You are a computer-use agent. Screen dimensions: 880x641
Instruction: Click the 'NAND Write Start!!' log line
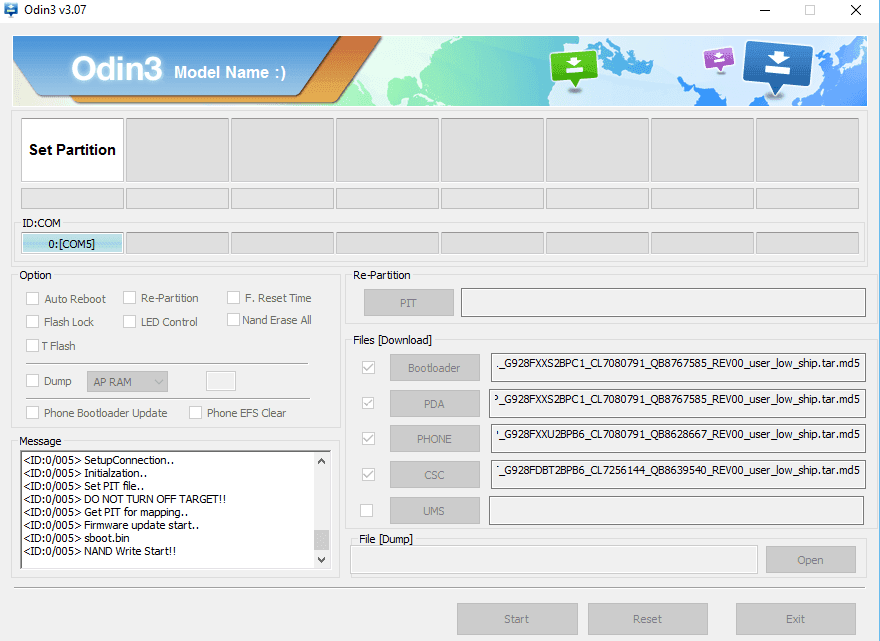100,551
